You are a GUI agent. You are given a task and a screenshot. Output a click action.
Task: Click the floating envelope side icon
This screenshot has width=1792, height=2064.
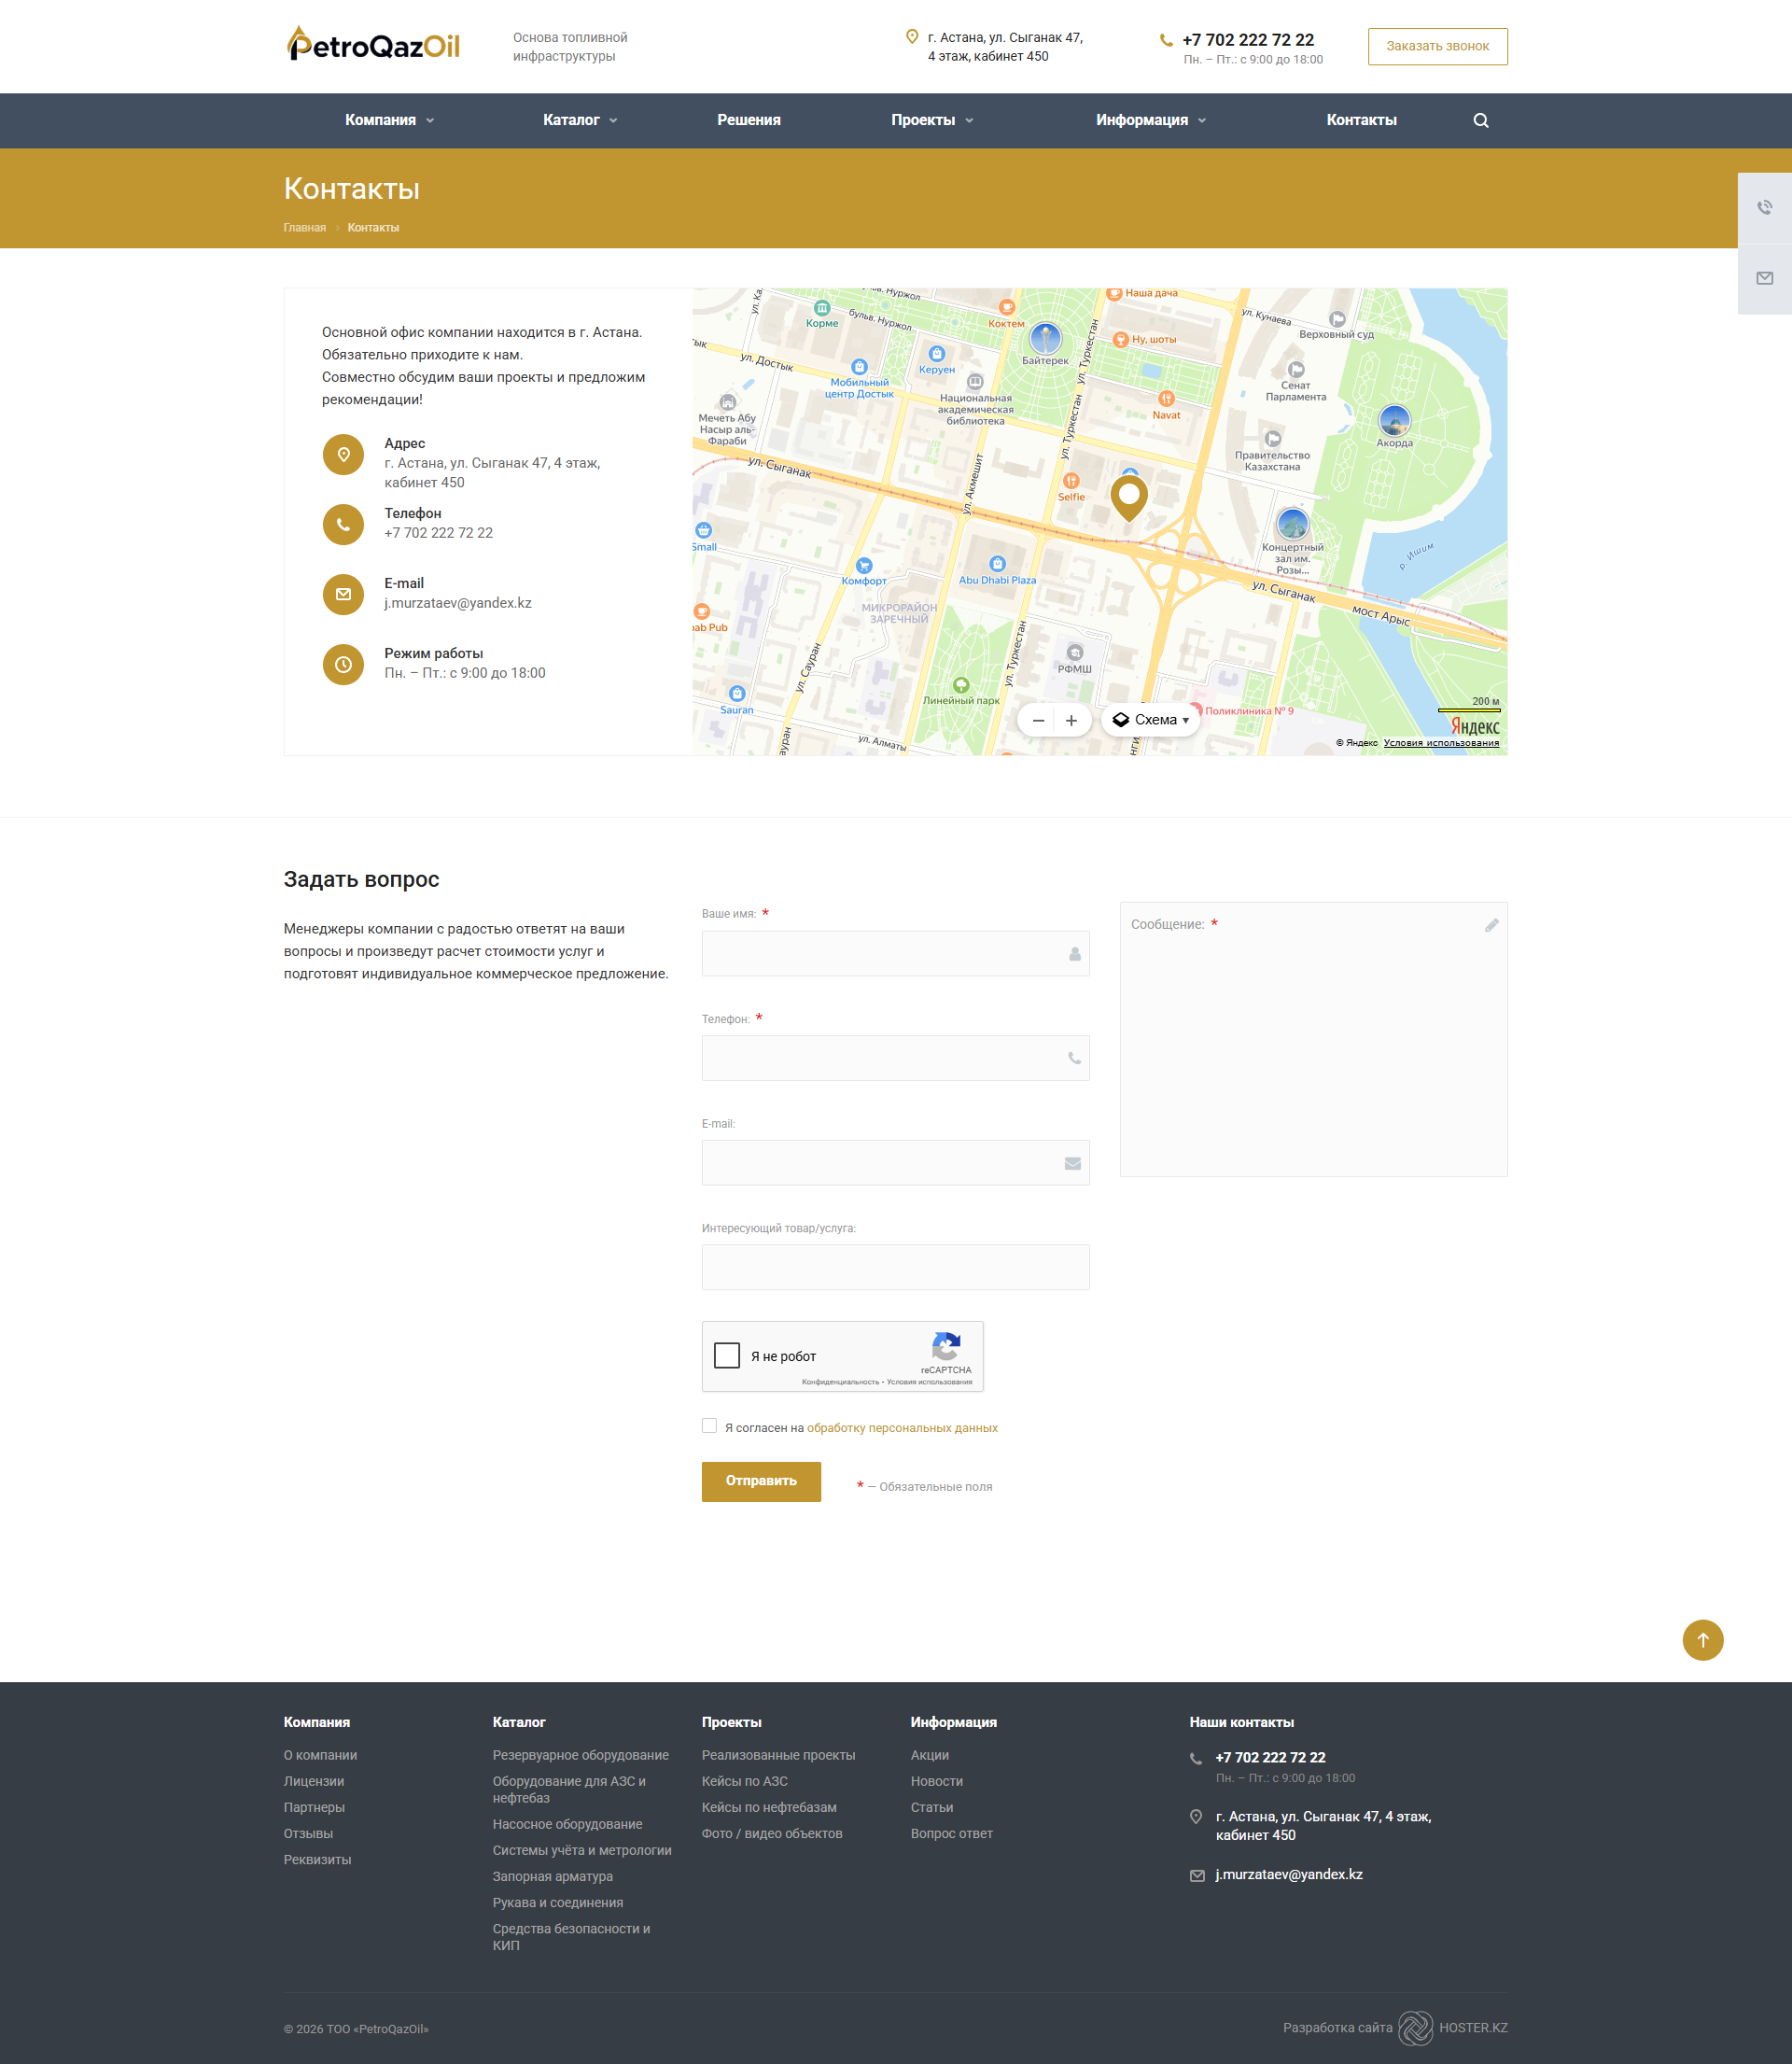coord(1764,278)
